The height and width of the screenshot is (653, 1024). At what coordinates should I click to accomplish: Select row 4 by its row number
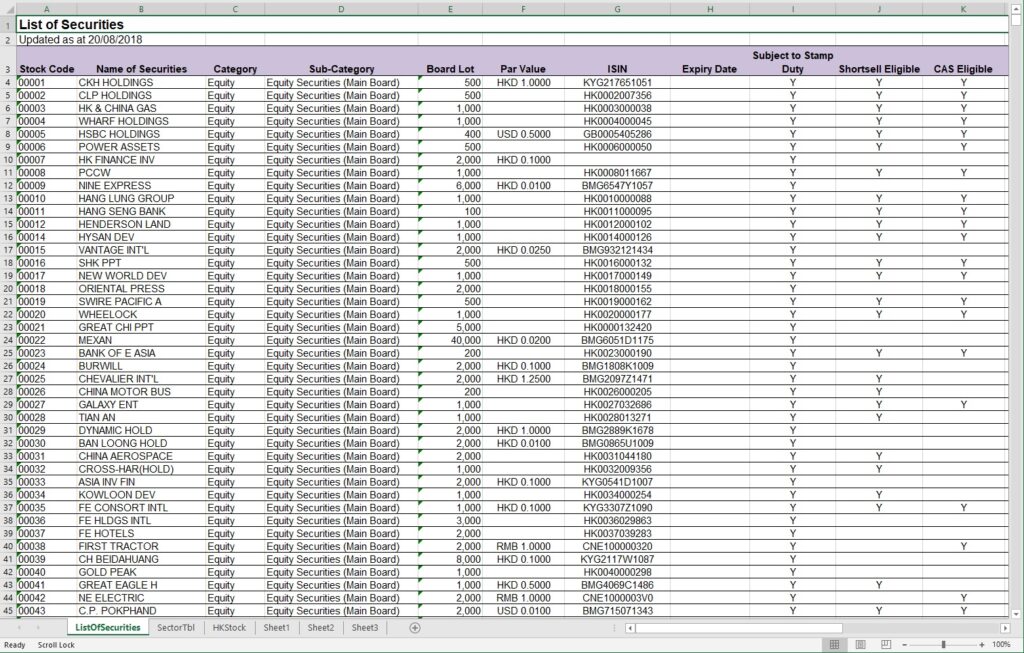[8, 82]
